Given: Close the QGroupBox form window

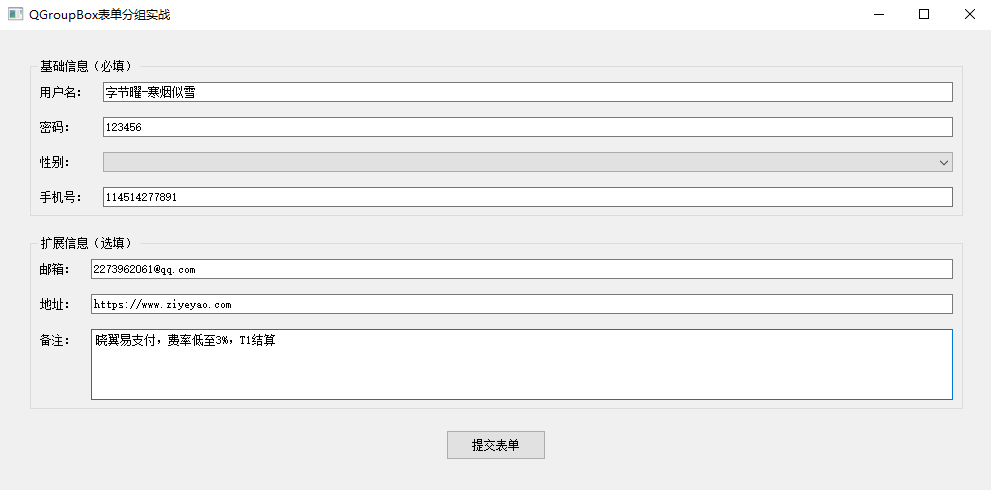Looking at the screenshot, I should 969,14.
